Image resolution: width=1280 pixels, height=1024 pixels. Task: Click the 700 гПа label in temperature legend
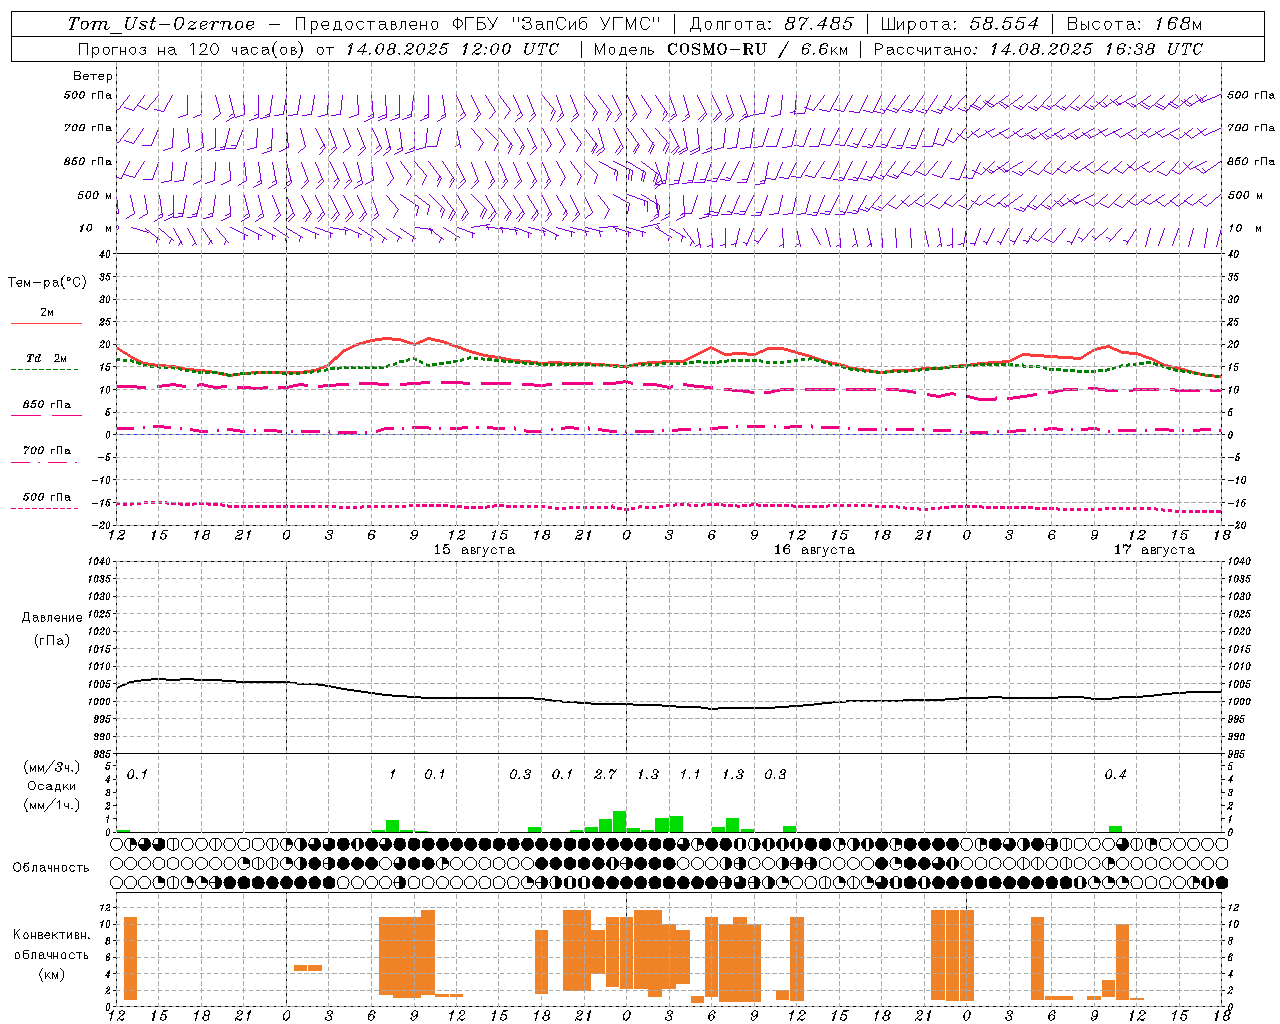(46, 451)
